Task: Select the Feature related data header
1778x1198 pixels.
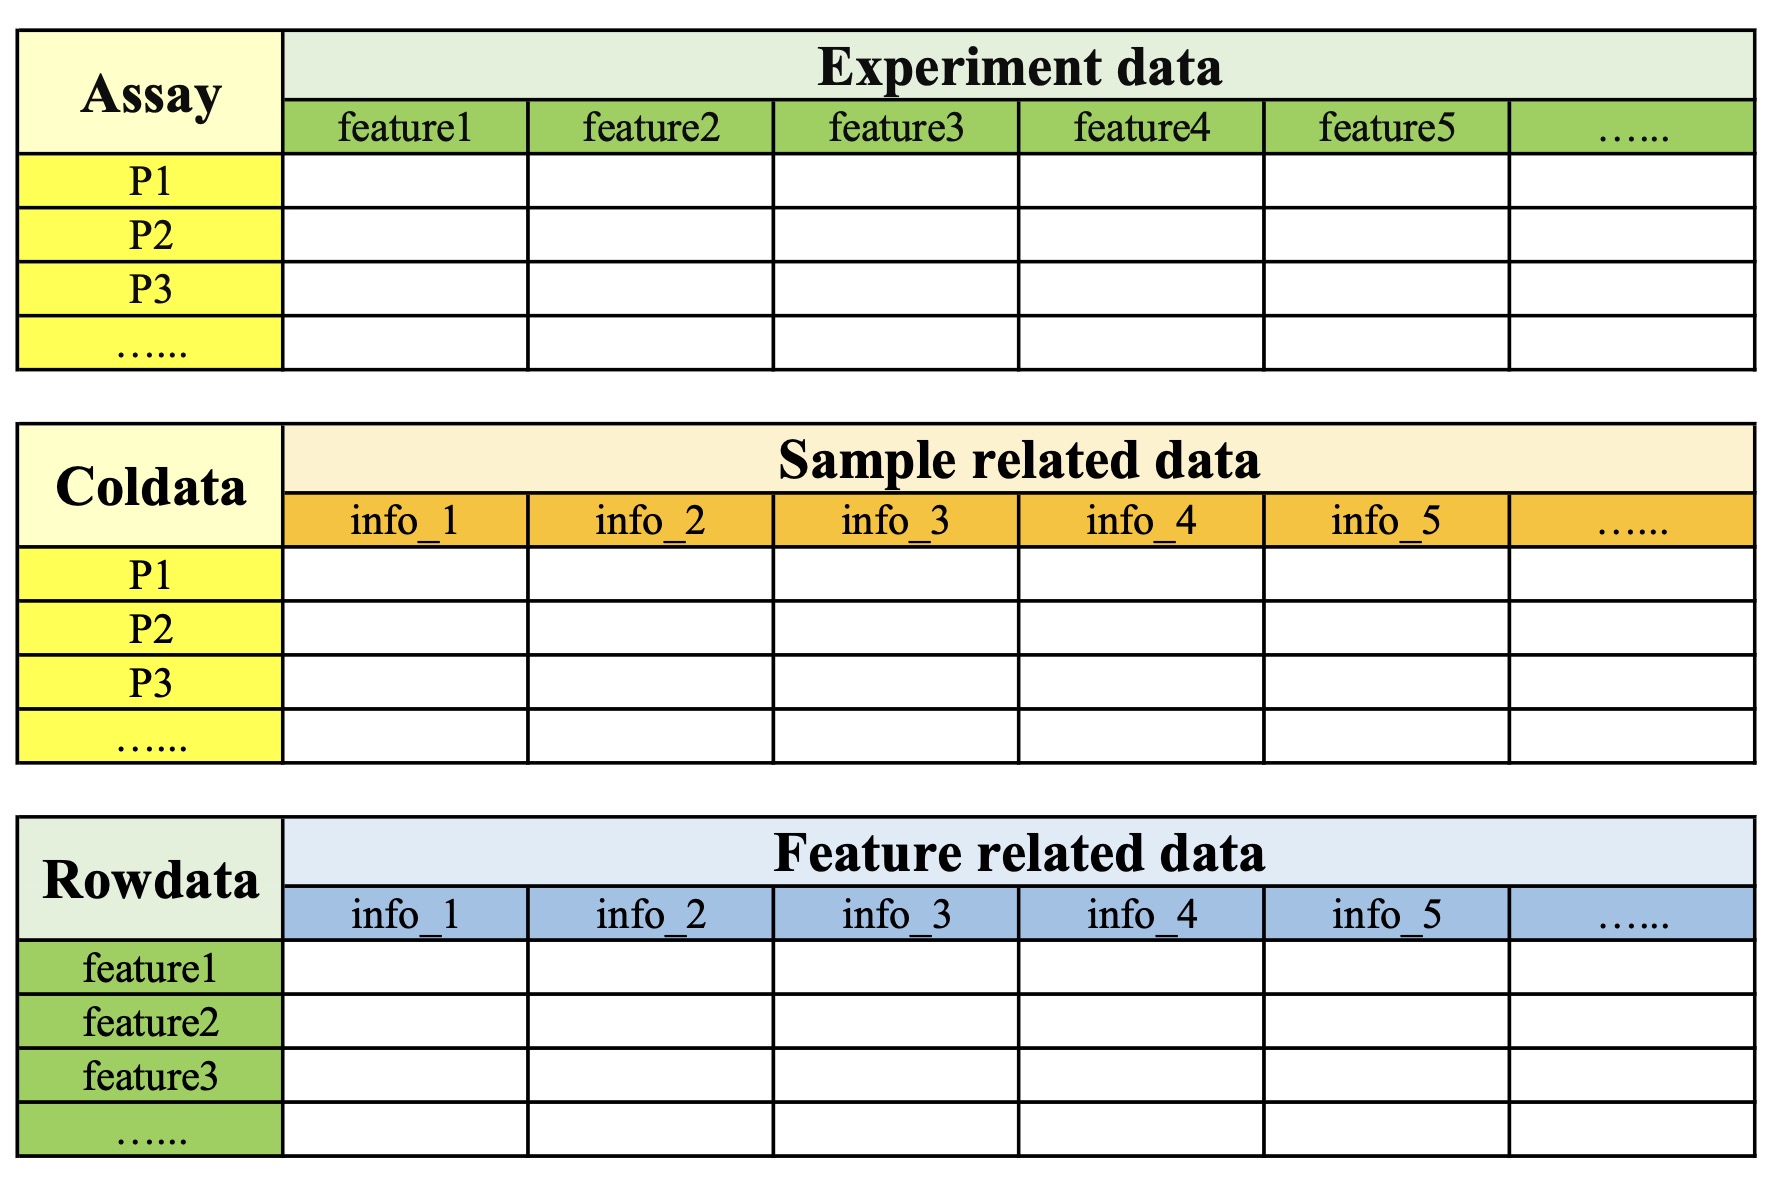Action: click(1018, 853)
